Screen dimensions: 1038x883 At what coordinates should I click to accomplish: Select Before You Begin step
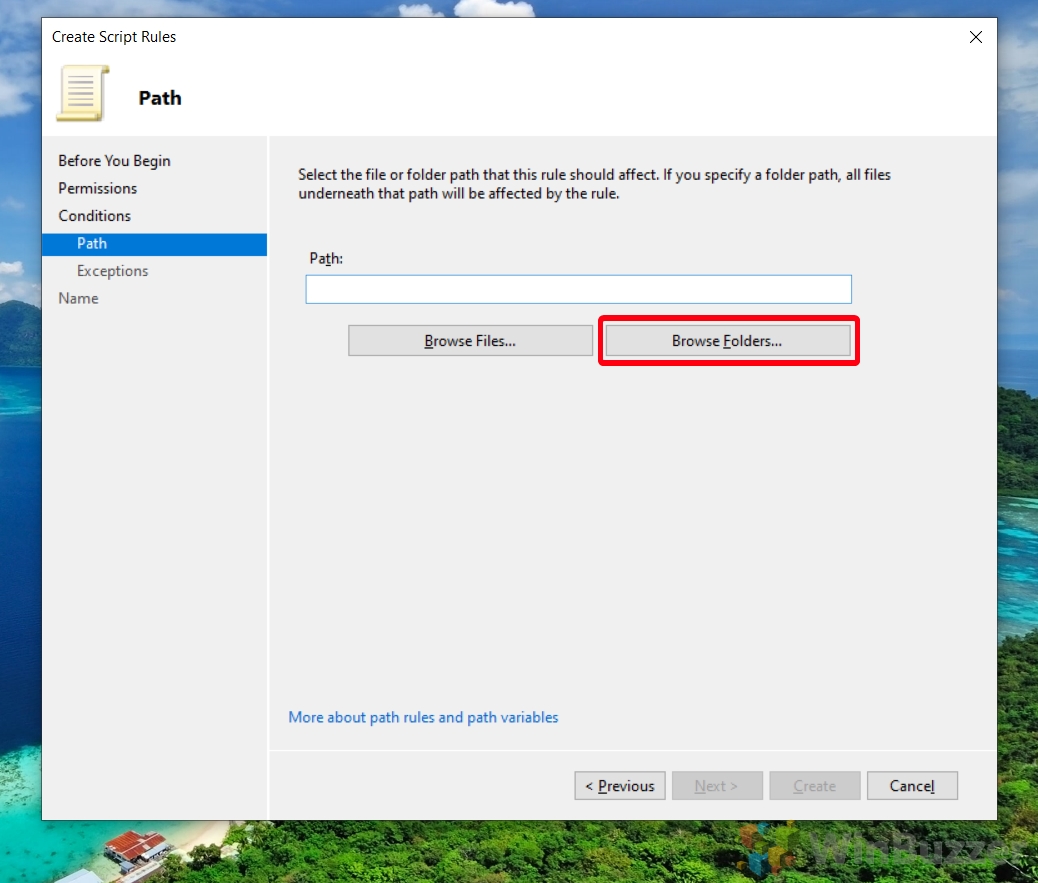[x=115, y=161]
